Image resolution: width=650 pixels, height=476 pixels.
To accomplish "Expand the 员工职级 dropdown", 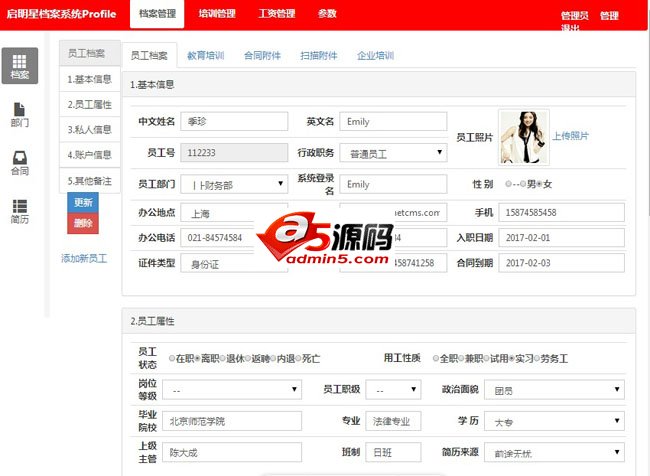I will coord(393,389).
